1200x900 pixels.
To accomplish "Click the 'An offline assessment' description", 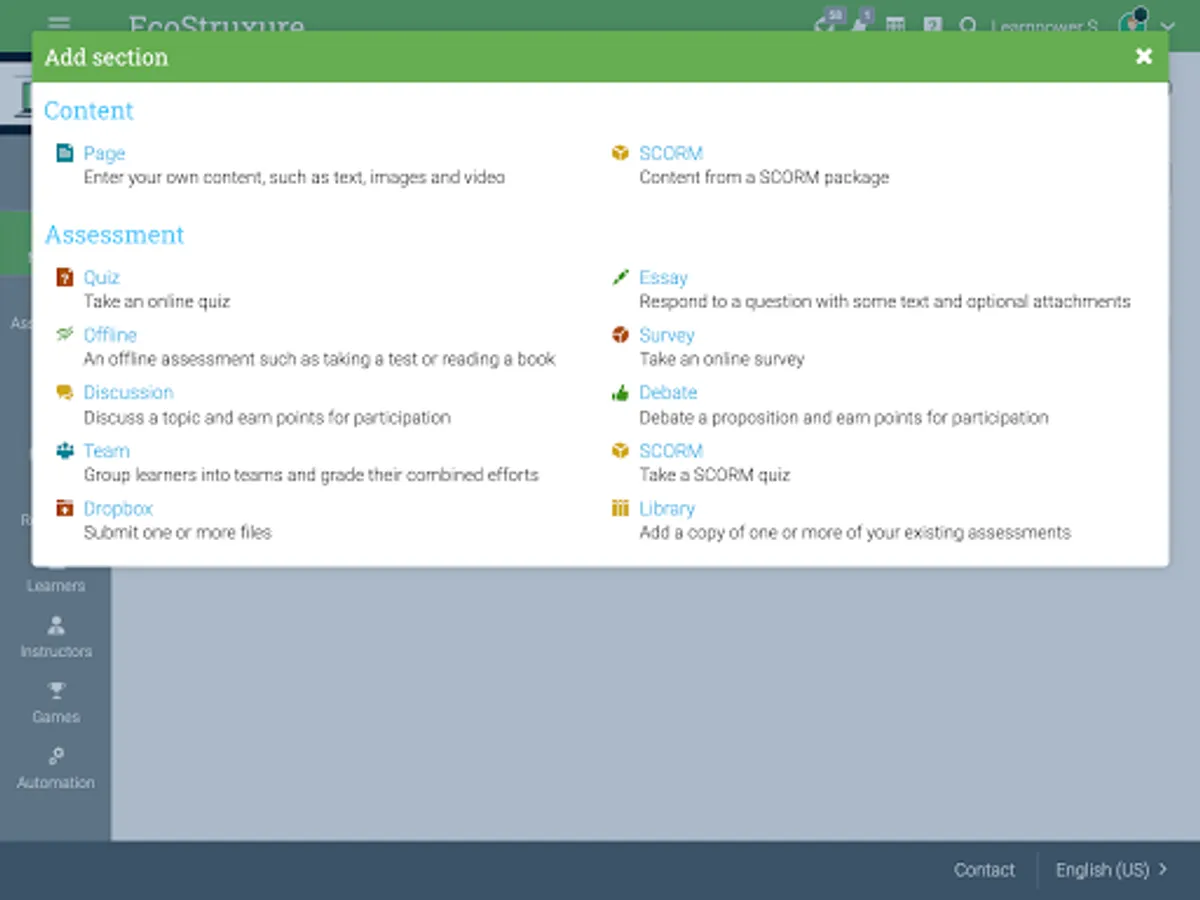I will [x=319, y=359].
